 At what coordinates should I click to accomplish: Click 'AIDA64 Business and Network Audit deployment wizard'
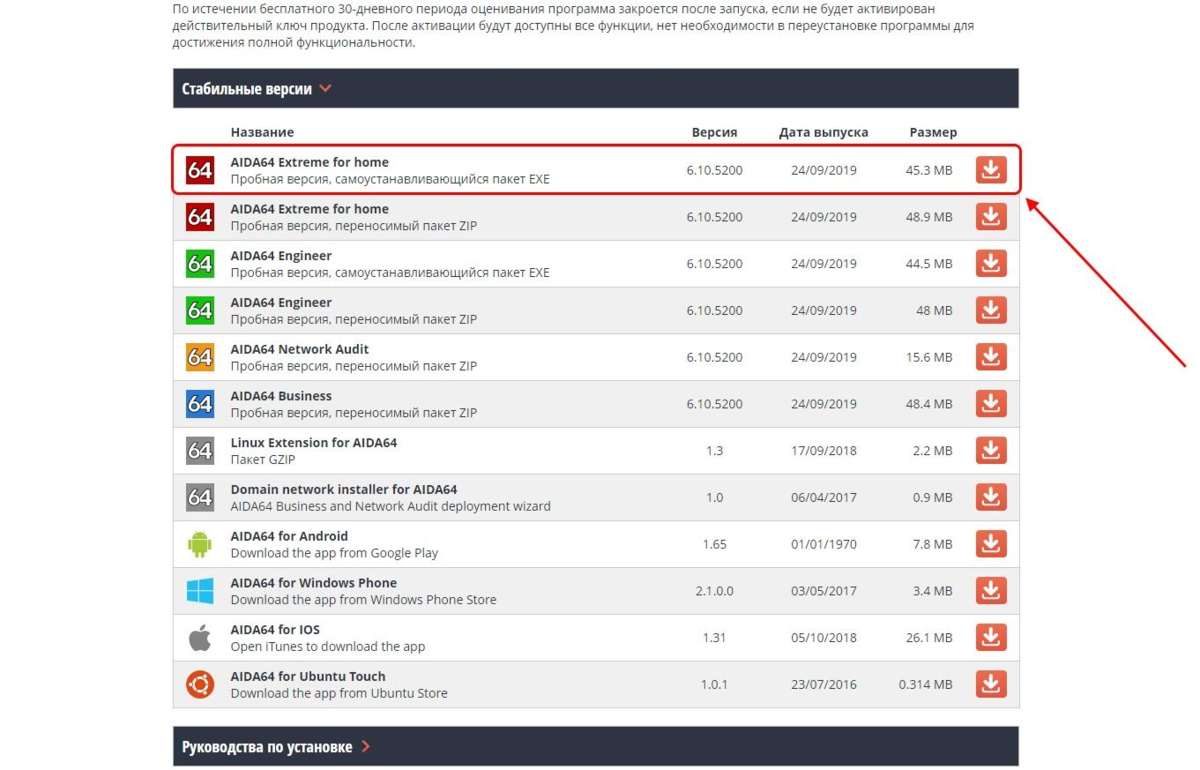[390, 506]
